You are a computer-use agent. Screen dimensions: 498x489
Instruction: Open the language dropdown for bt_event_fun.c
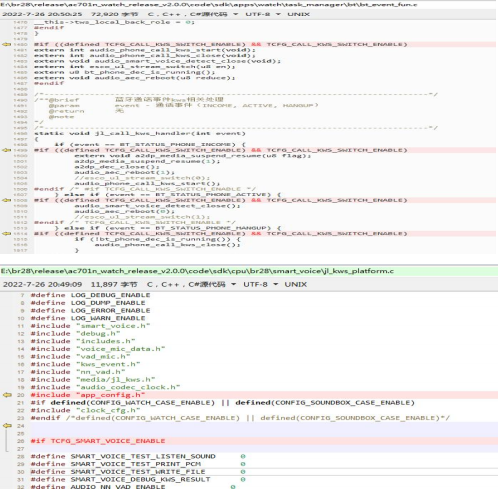click(x=236, y=14)
